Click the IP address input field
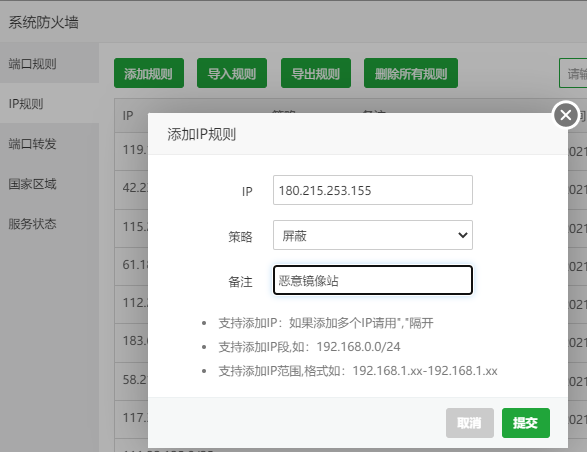Viewport: 587px width, 452px height. 373,190
